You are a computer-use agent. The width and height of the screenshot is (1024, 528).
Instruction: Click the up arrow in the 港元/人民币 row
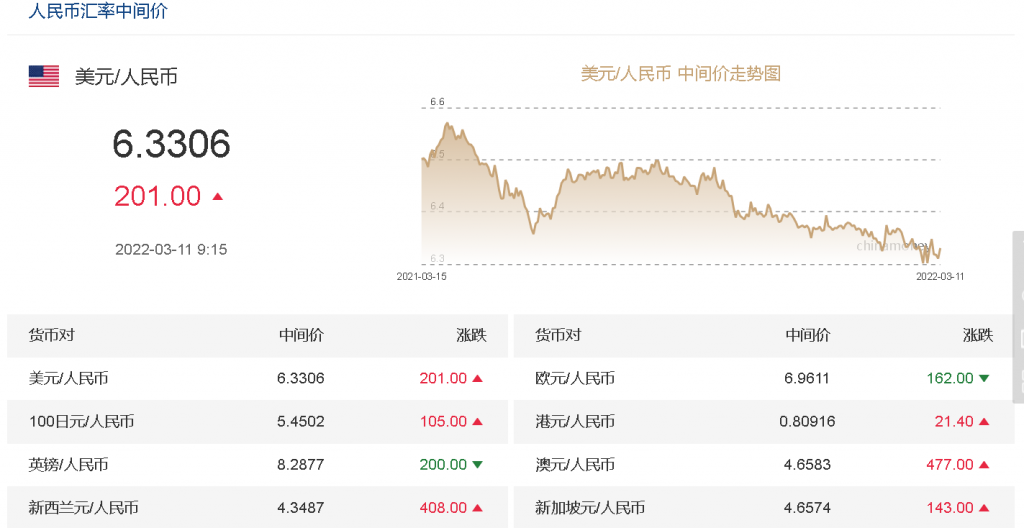tap(984, 422)
